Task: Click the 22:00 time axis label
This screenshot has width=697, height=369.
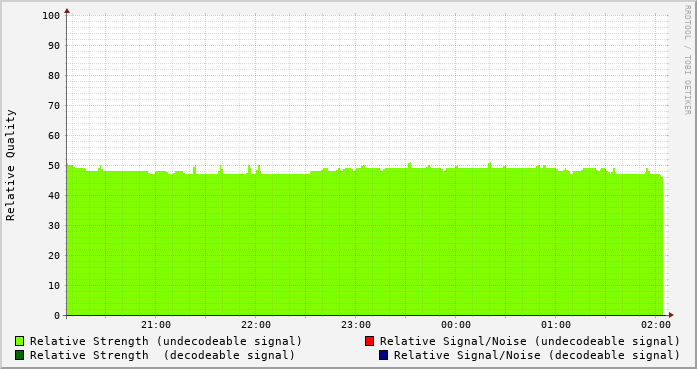Action: tap(256, 325)
